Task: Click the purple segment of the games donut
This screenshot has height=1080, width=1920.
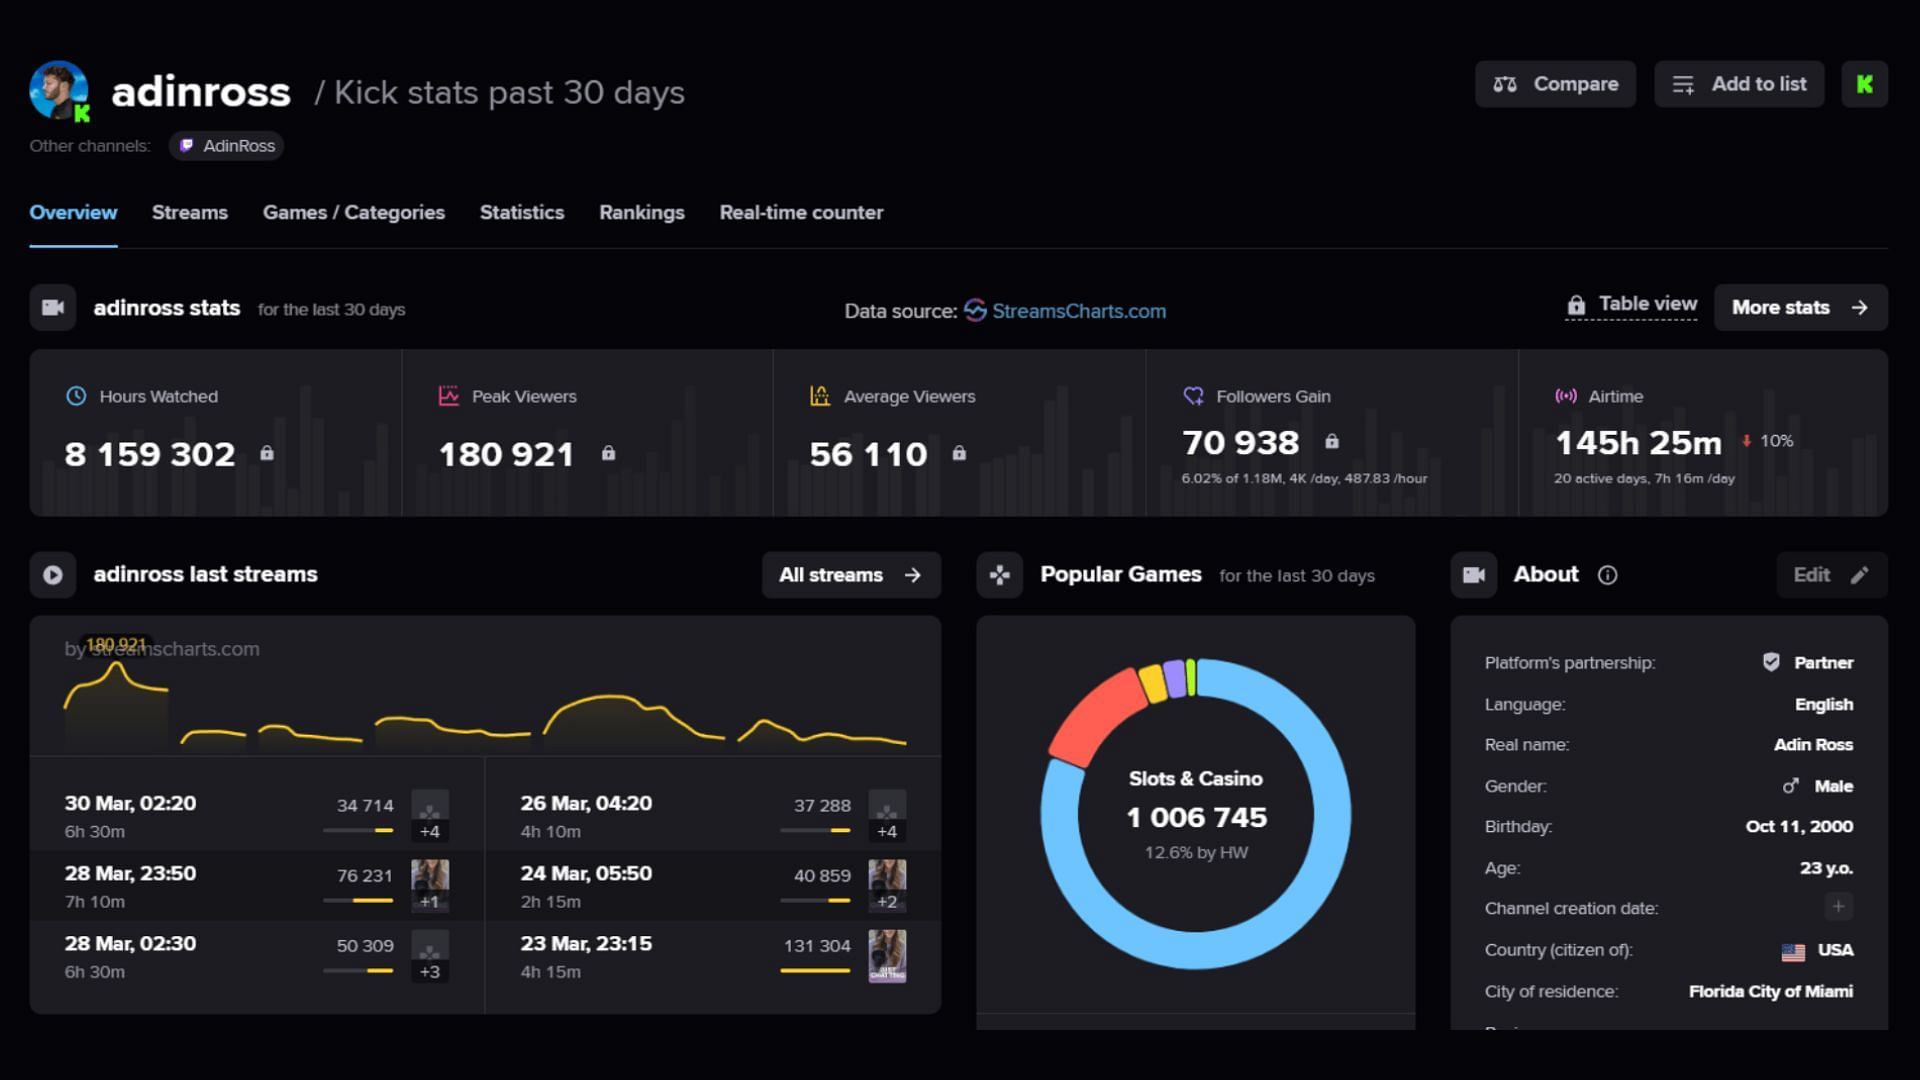Action: pyautogui.click(x=1175, y=678)
